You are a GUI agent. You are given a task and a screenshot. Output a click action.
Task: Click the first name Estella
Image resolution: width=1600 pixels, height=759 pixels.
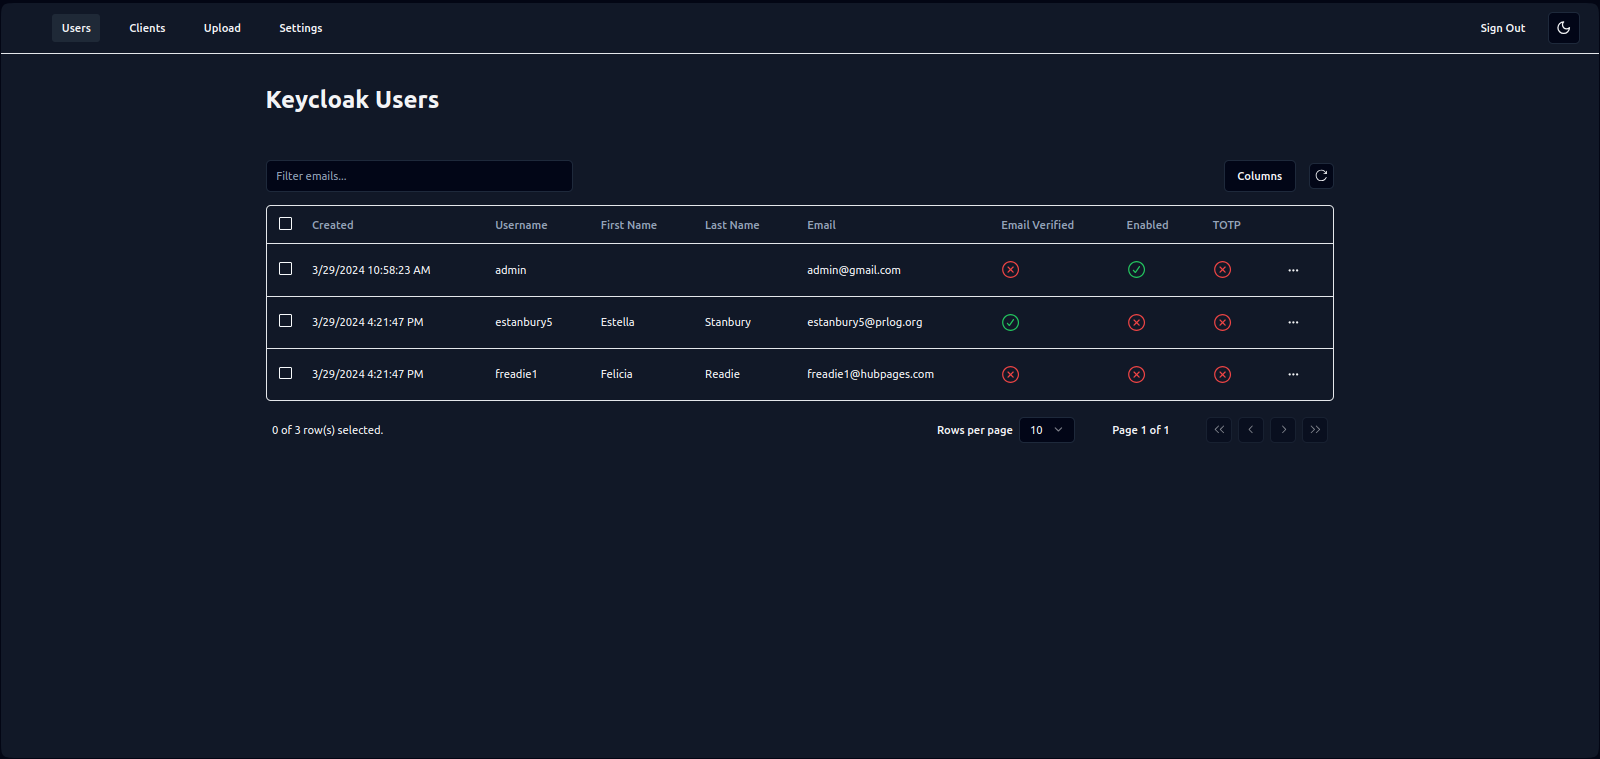tap(618, 322)
